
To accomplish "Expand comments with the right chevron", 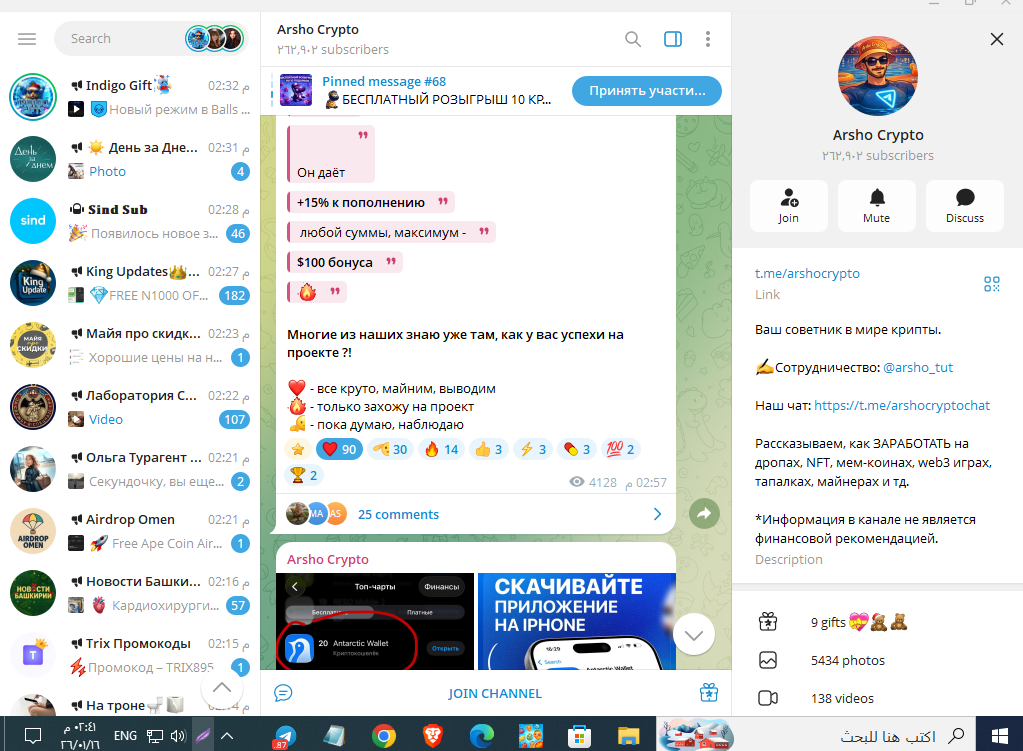I will pos(657,514).
